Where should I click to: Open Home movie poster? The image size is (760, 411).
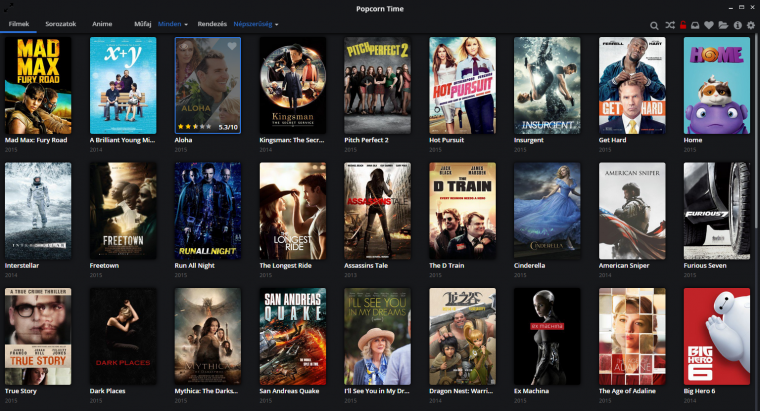click(717, 85)
